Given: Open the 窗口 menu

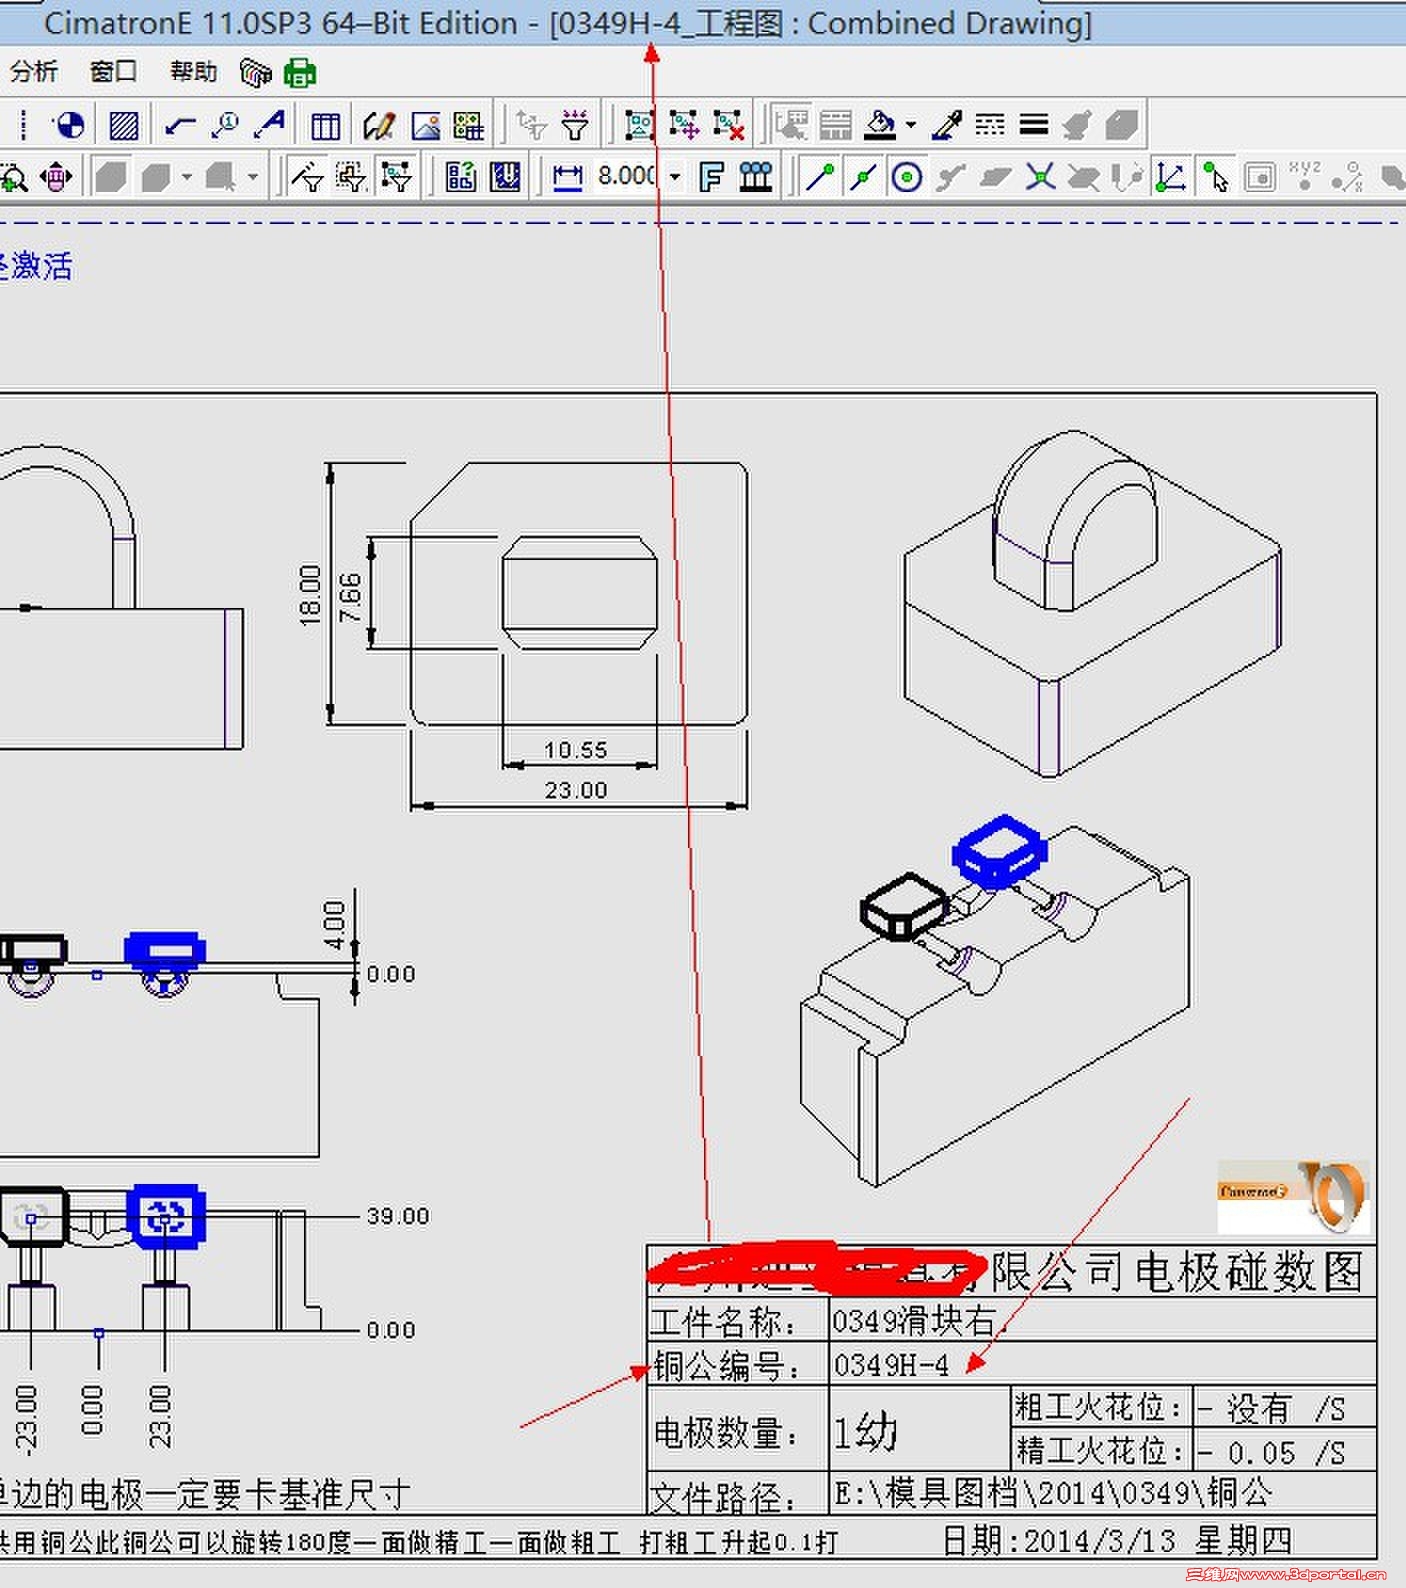Looking at the screenshot, I should coord(113,72).
